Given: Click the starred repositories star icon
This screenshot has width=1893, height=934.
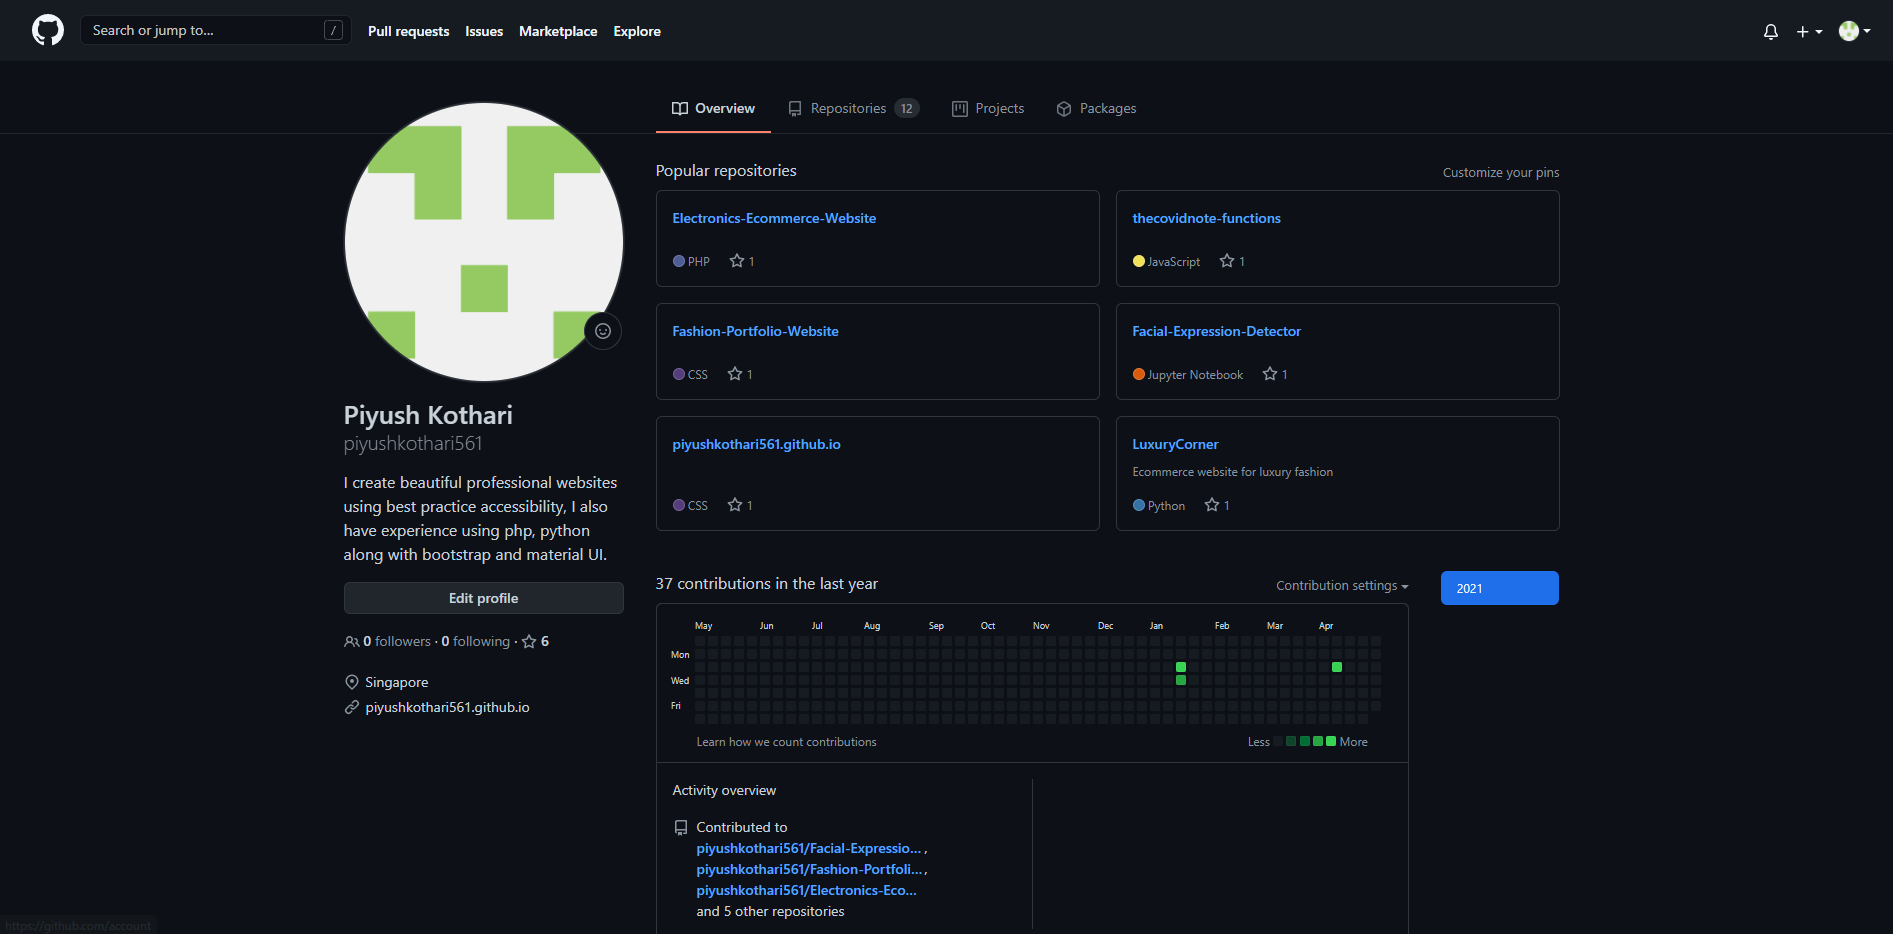Looking at the screenshot, I should pyautogui.click(x=530, y=642).
